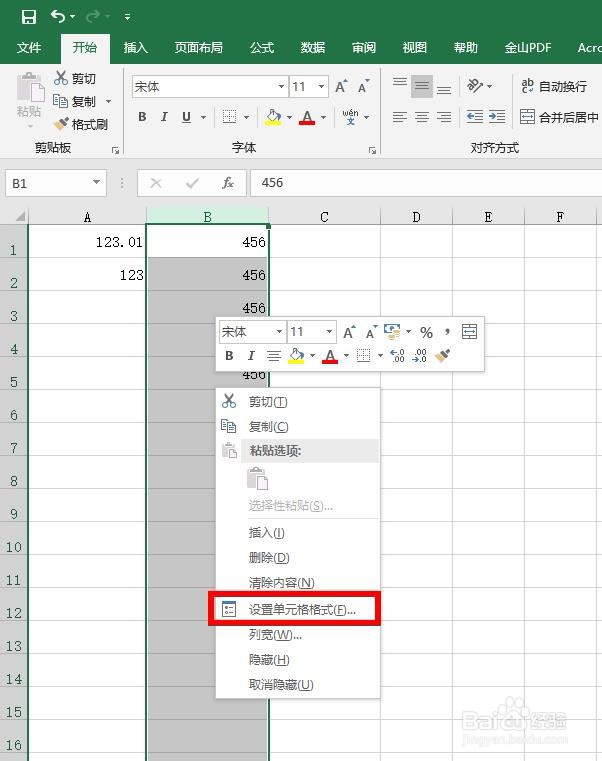The image size is (602, 761).
Task: Switch to the 公式 ribbon tab
Action: coord(262,48)
